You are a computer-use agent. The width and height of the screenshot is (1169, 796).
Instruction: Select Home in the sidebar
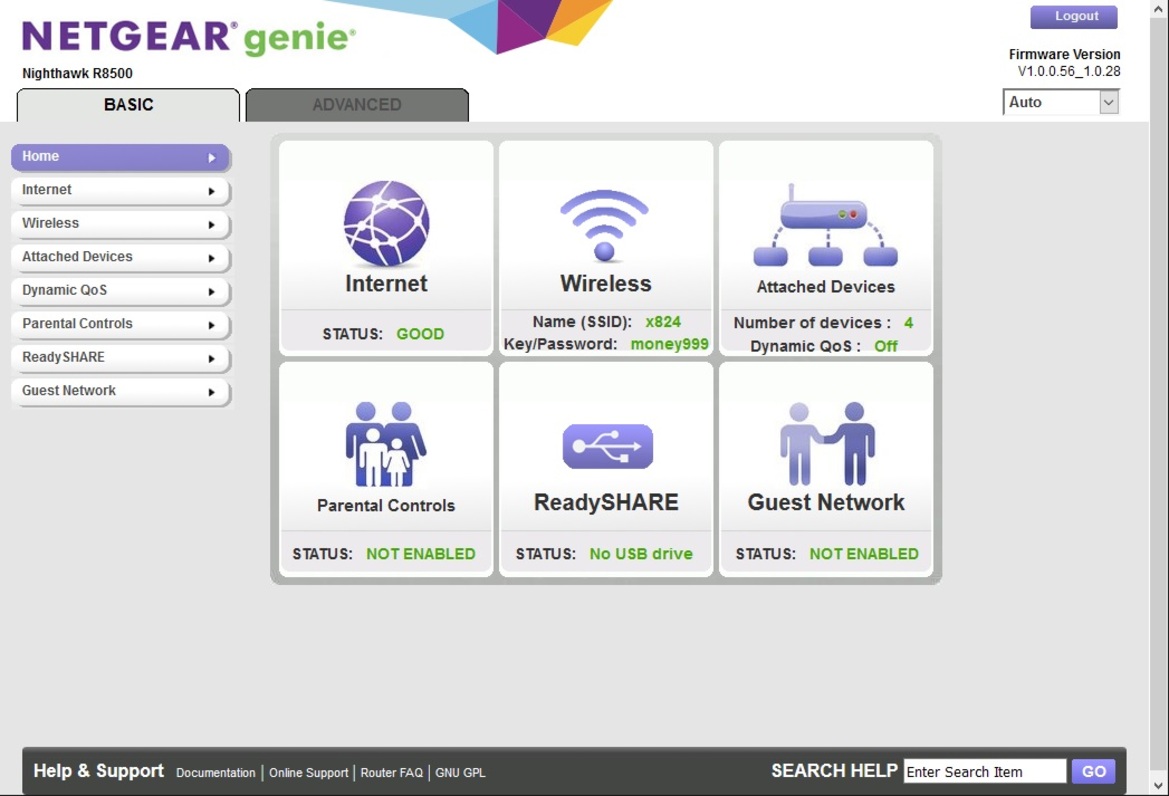120,157
